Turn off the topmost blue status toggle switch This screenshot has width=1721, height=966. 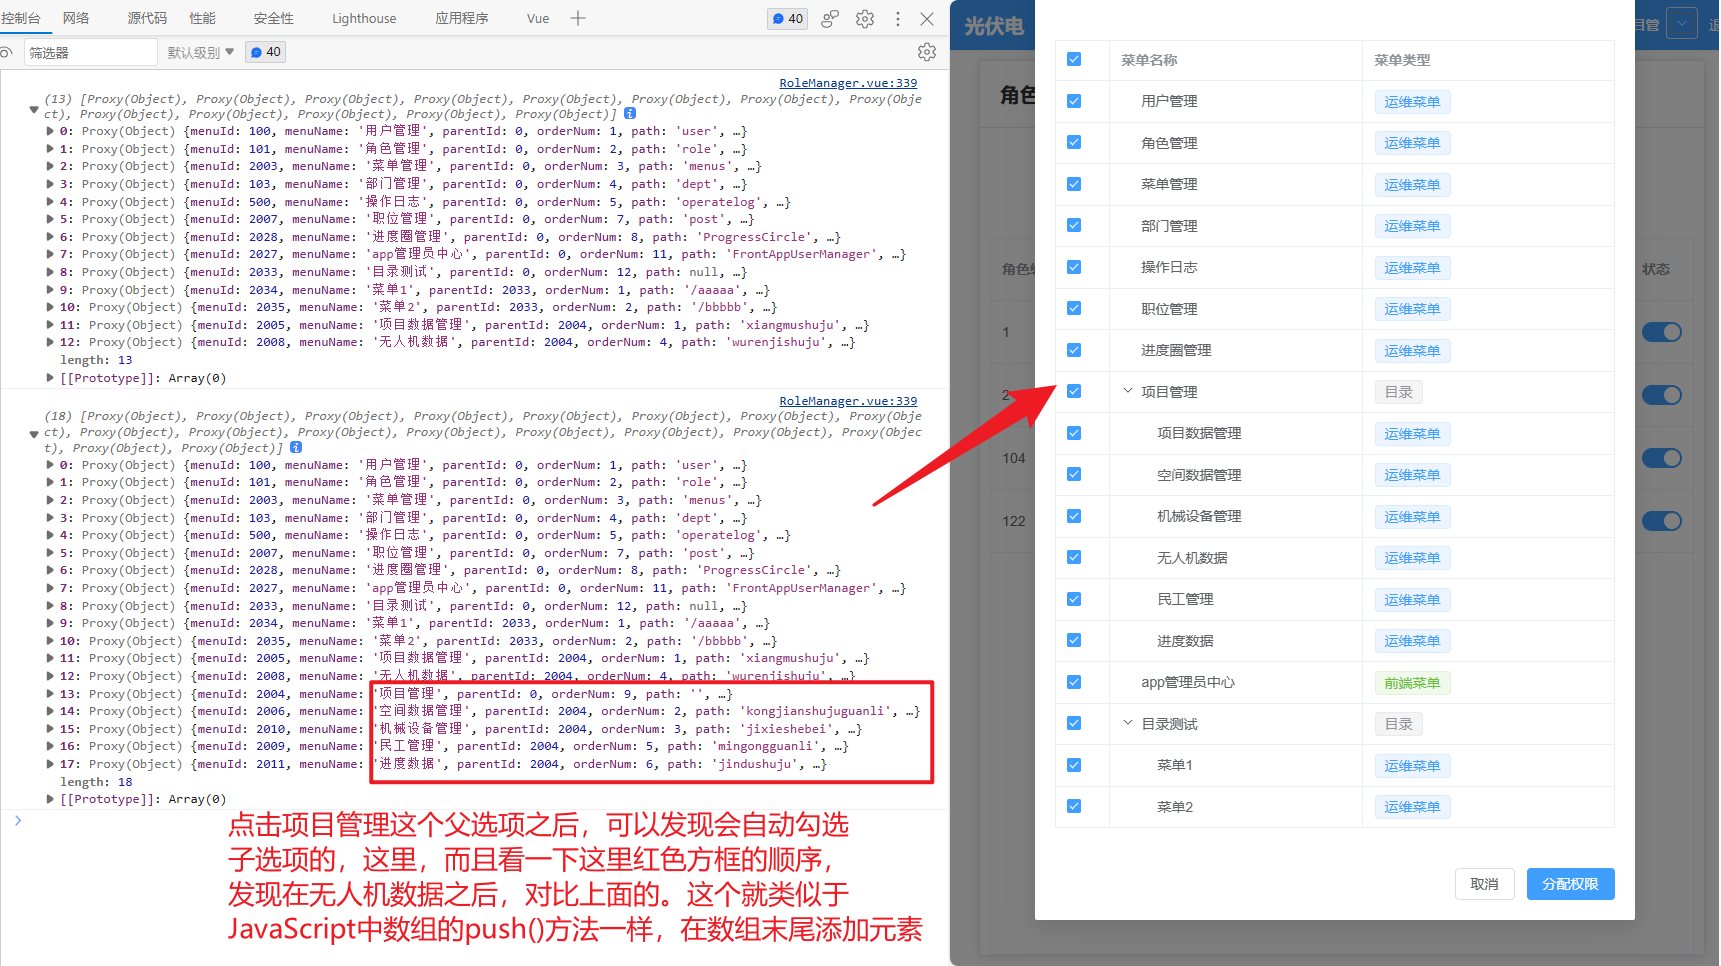coord(1662,331)
